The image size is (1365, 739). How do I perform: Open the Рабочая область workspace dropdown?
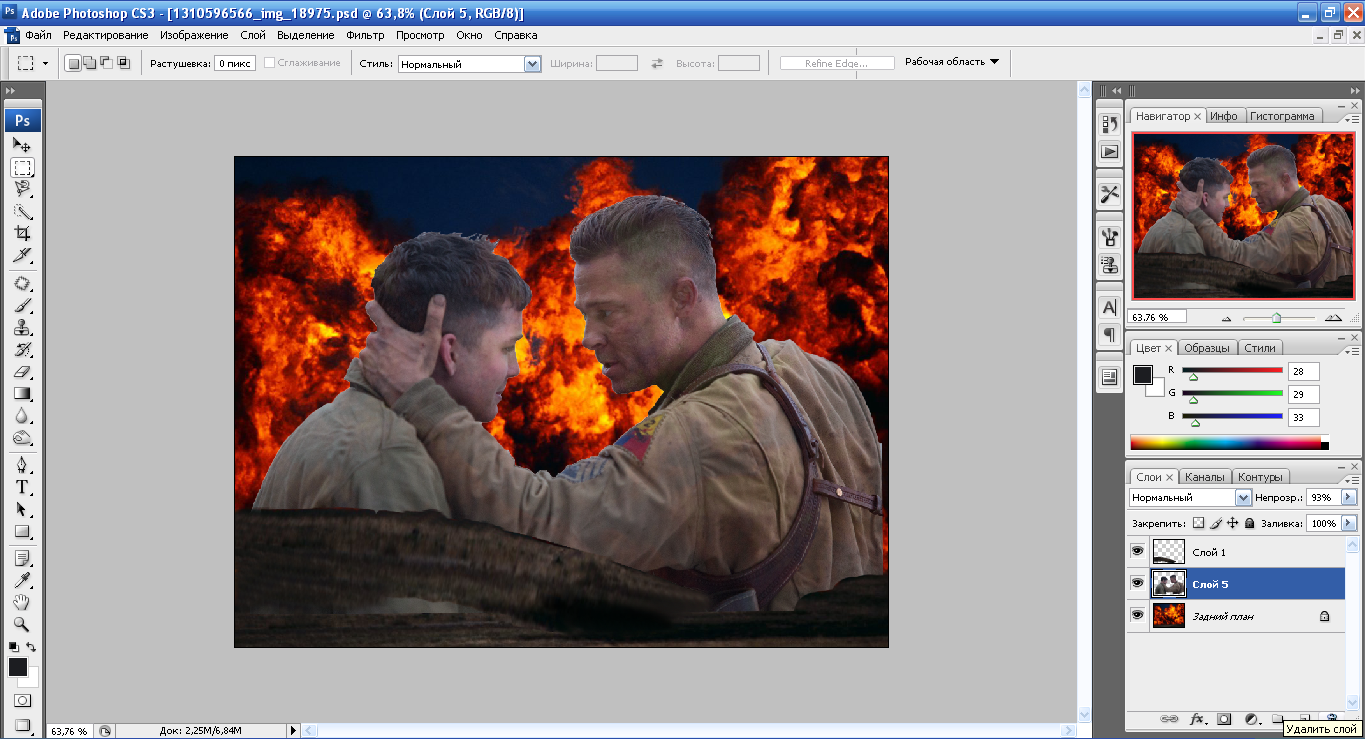(952, 62)
